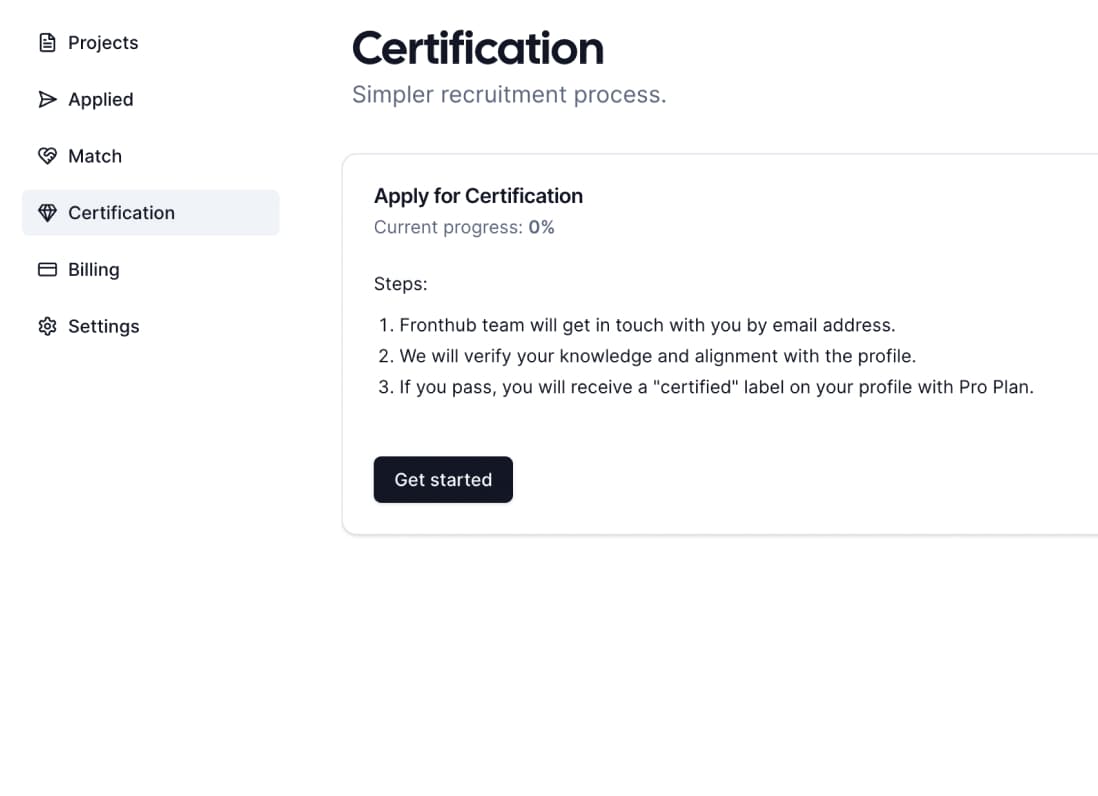Select the Match menu entry
1098x796 pixels.
pyautogui.click(x=151, y=156)
